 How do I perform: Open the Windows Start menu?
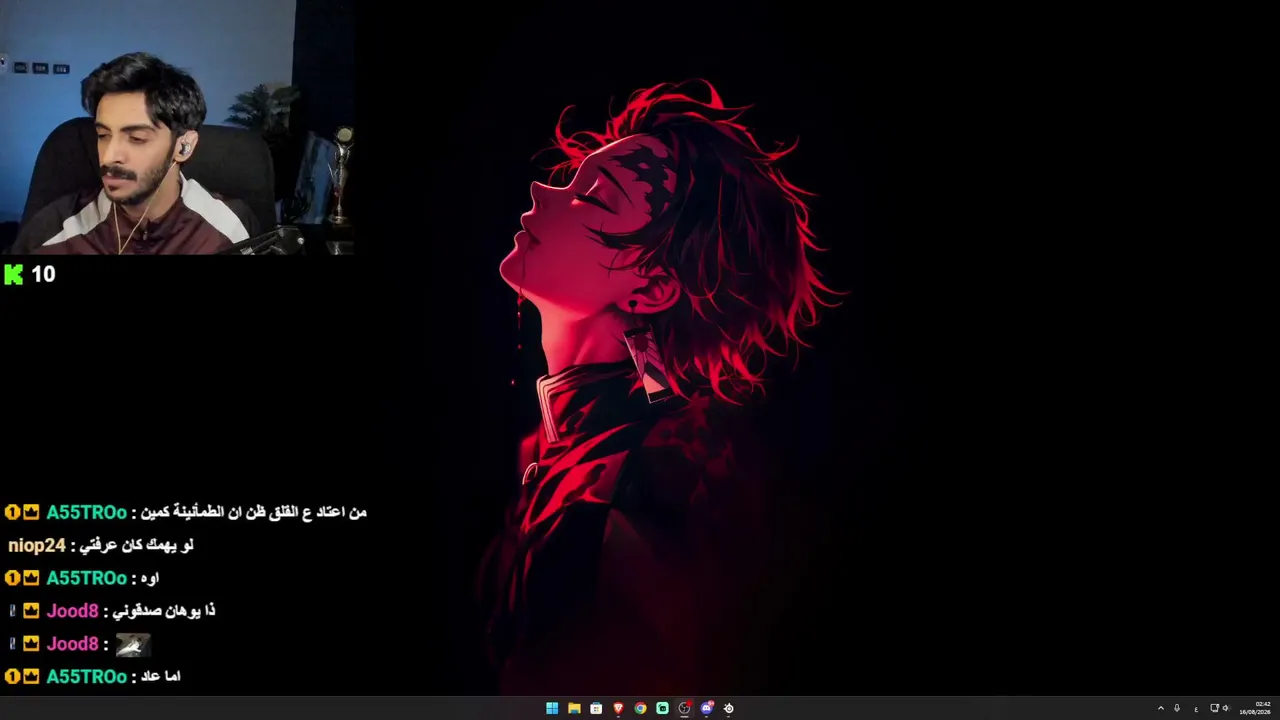click(552, 708)
